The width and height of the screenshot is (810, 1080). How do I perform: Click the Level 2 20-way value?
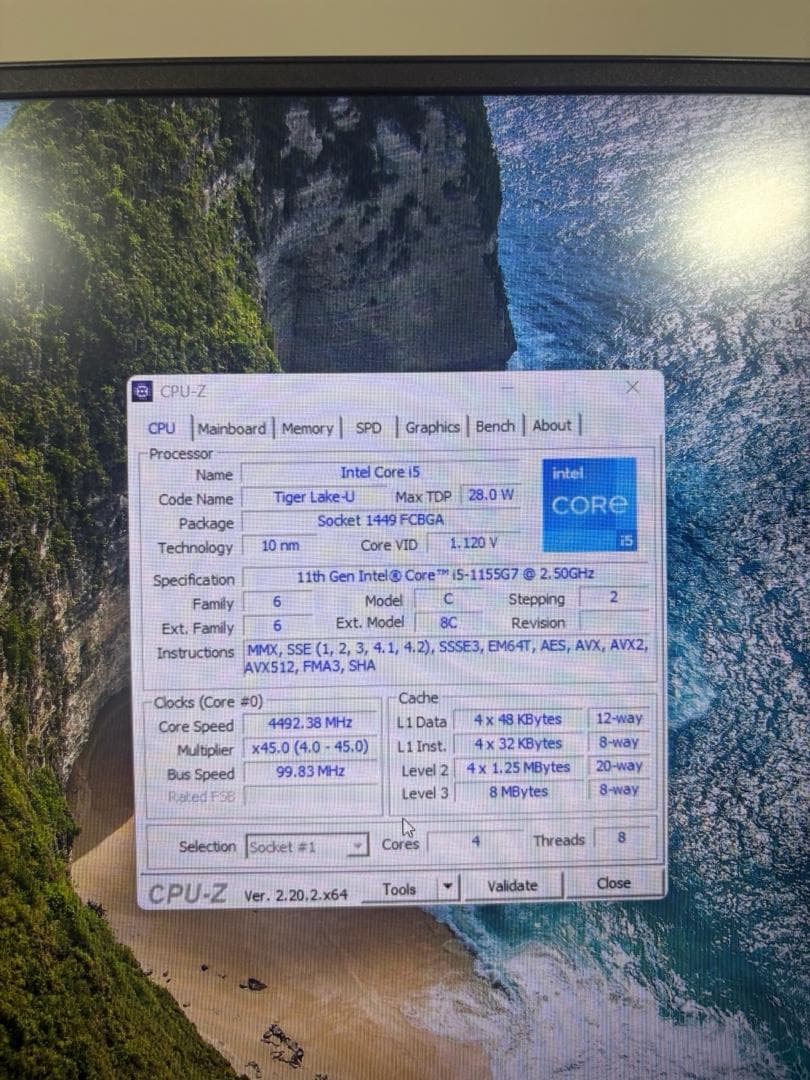(619, 766)
